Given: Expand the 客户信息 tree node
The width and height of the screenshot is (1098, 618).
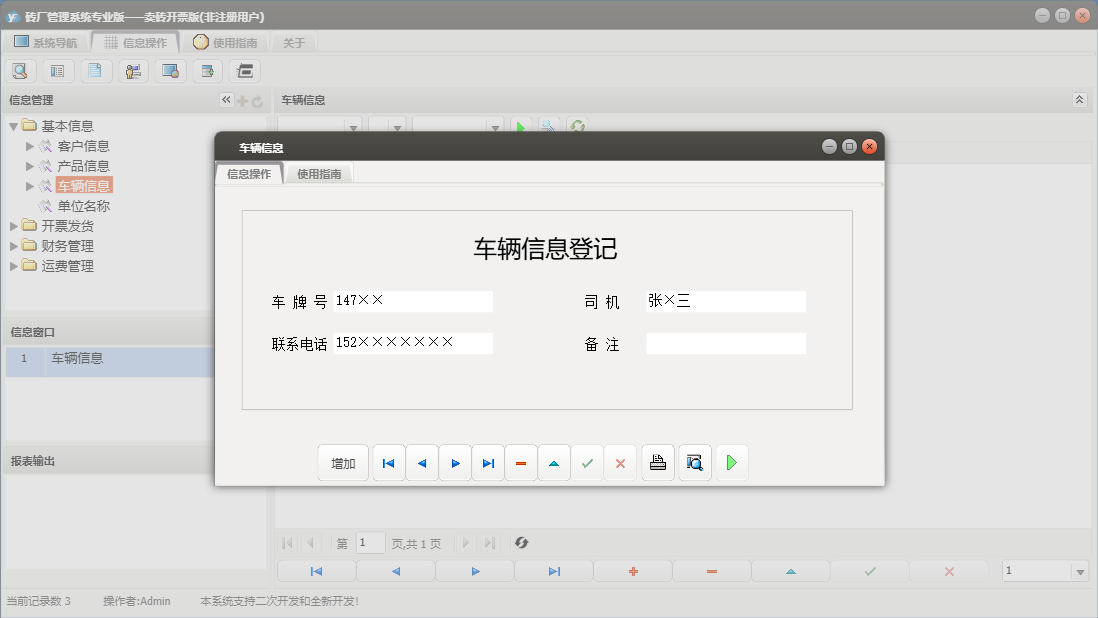Looking at the screenshot, I should point(30,145).
